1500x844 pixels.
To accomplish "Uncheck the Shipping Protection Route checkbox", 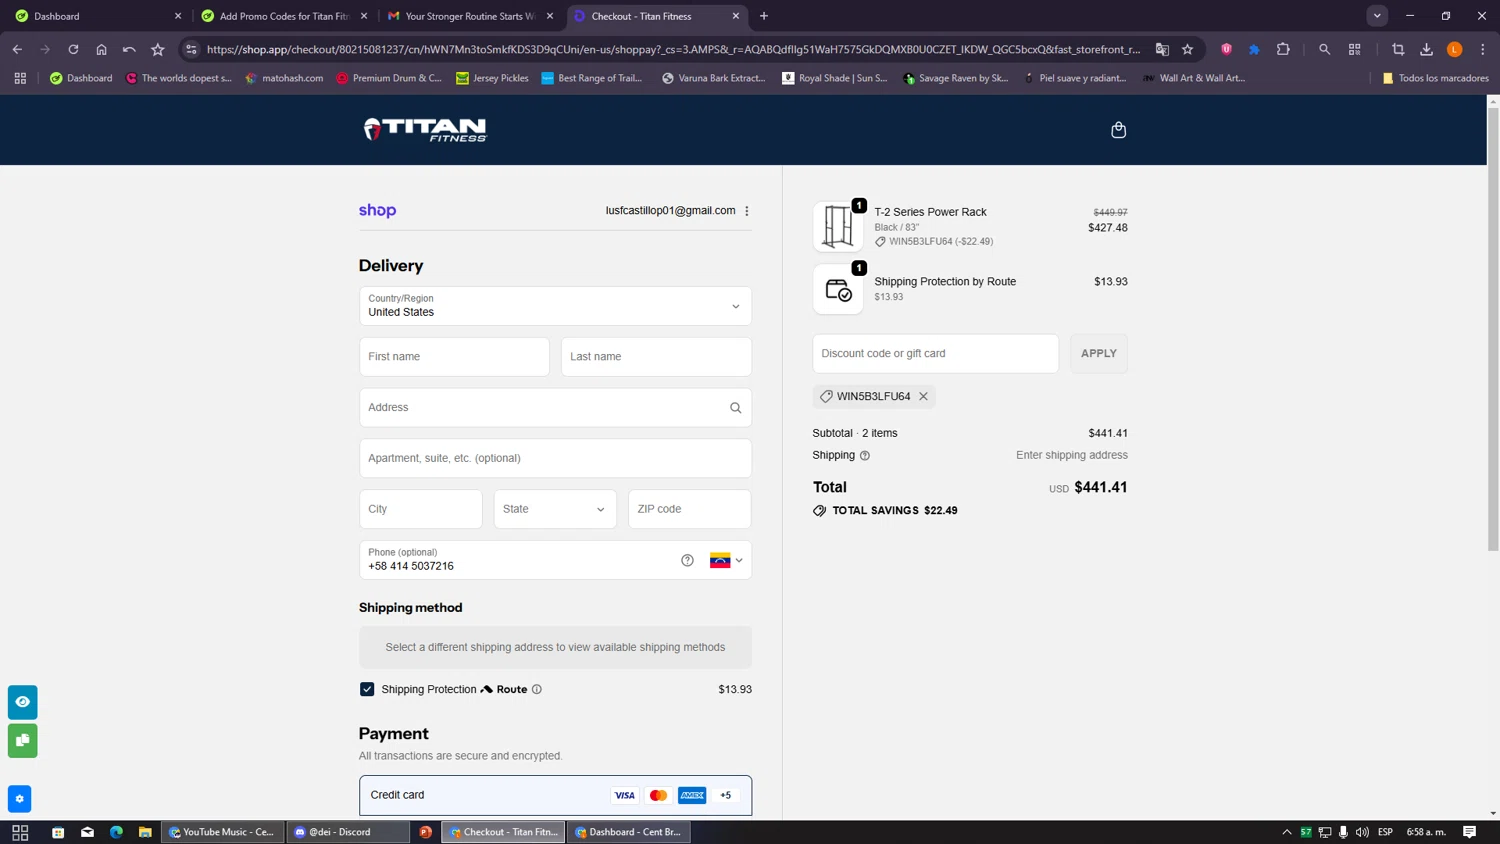I will pyautogui.click(x=367, y=689).
